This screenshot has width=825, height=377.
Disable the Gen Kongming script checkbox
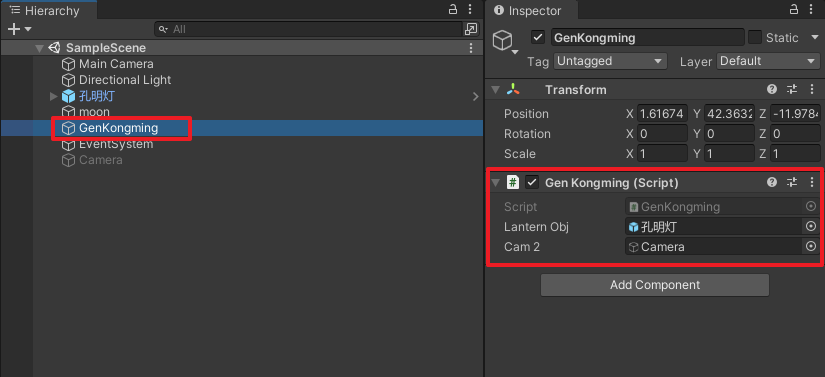[532, 182]
